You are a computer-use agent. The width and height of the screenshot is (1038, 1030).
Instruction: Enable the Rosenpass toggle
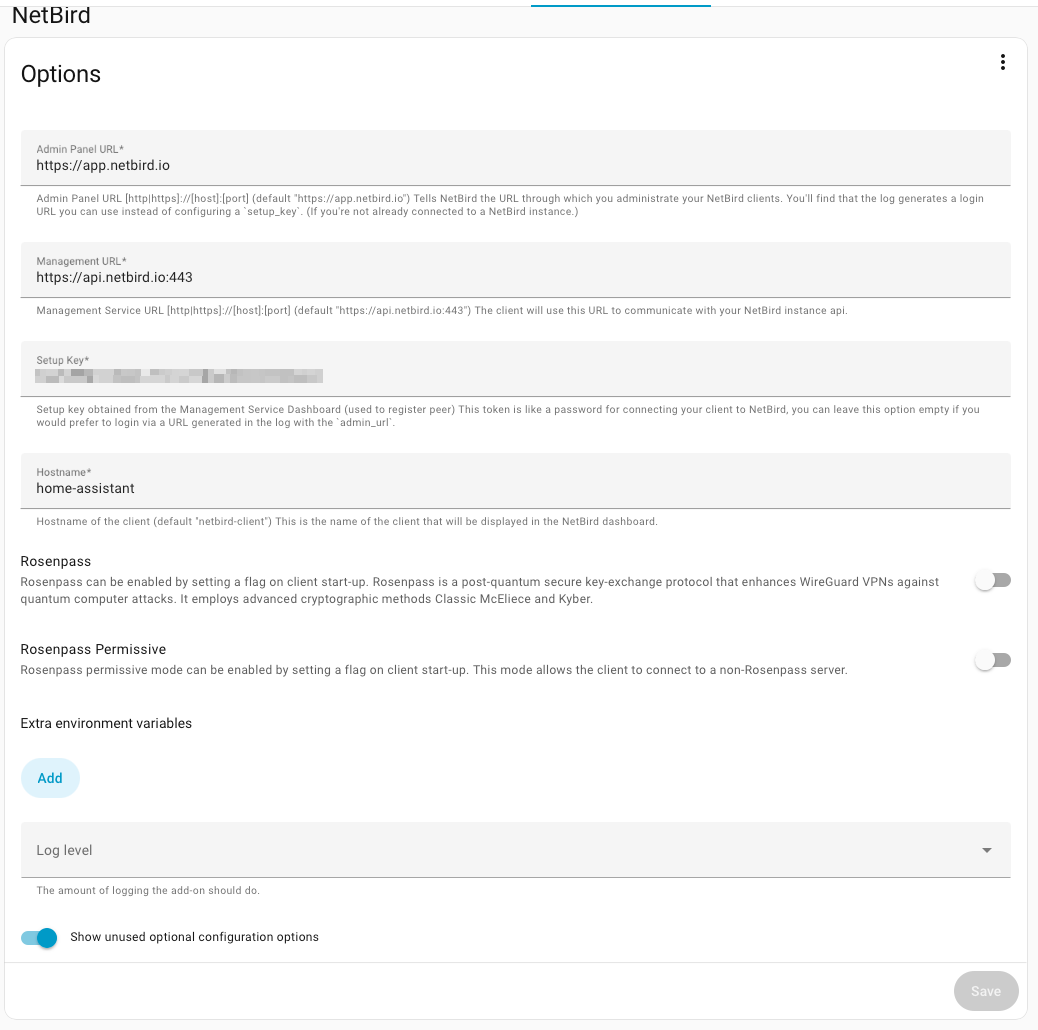993,581
